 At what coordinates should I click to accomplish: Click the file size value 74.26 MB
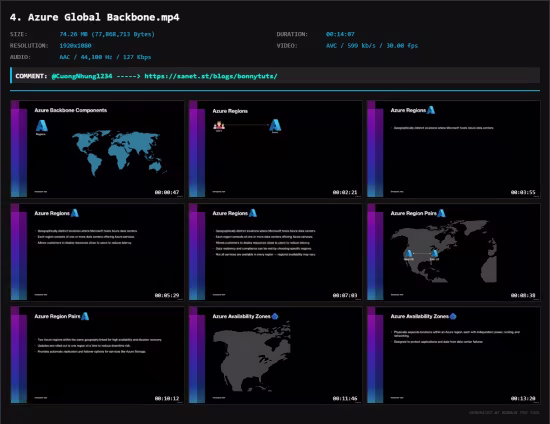[x=107, y=34]
